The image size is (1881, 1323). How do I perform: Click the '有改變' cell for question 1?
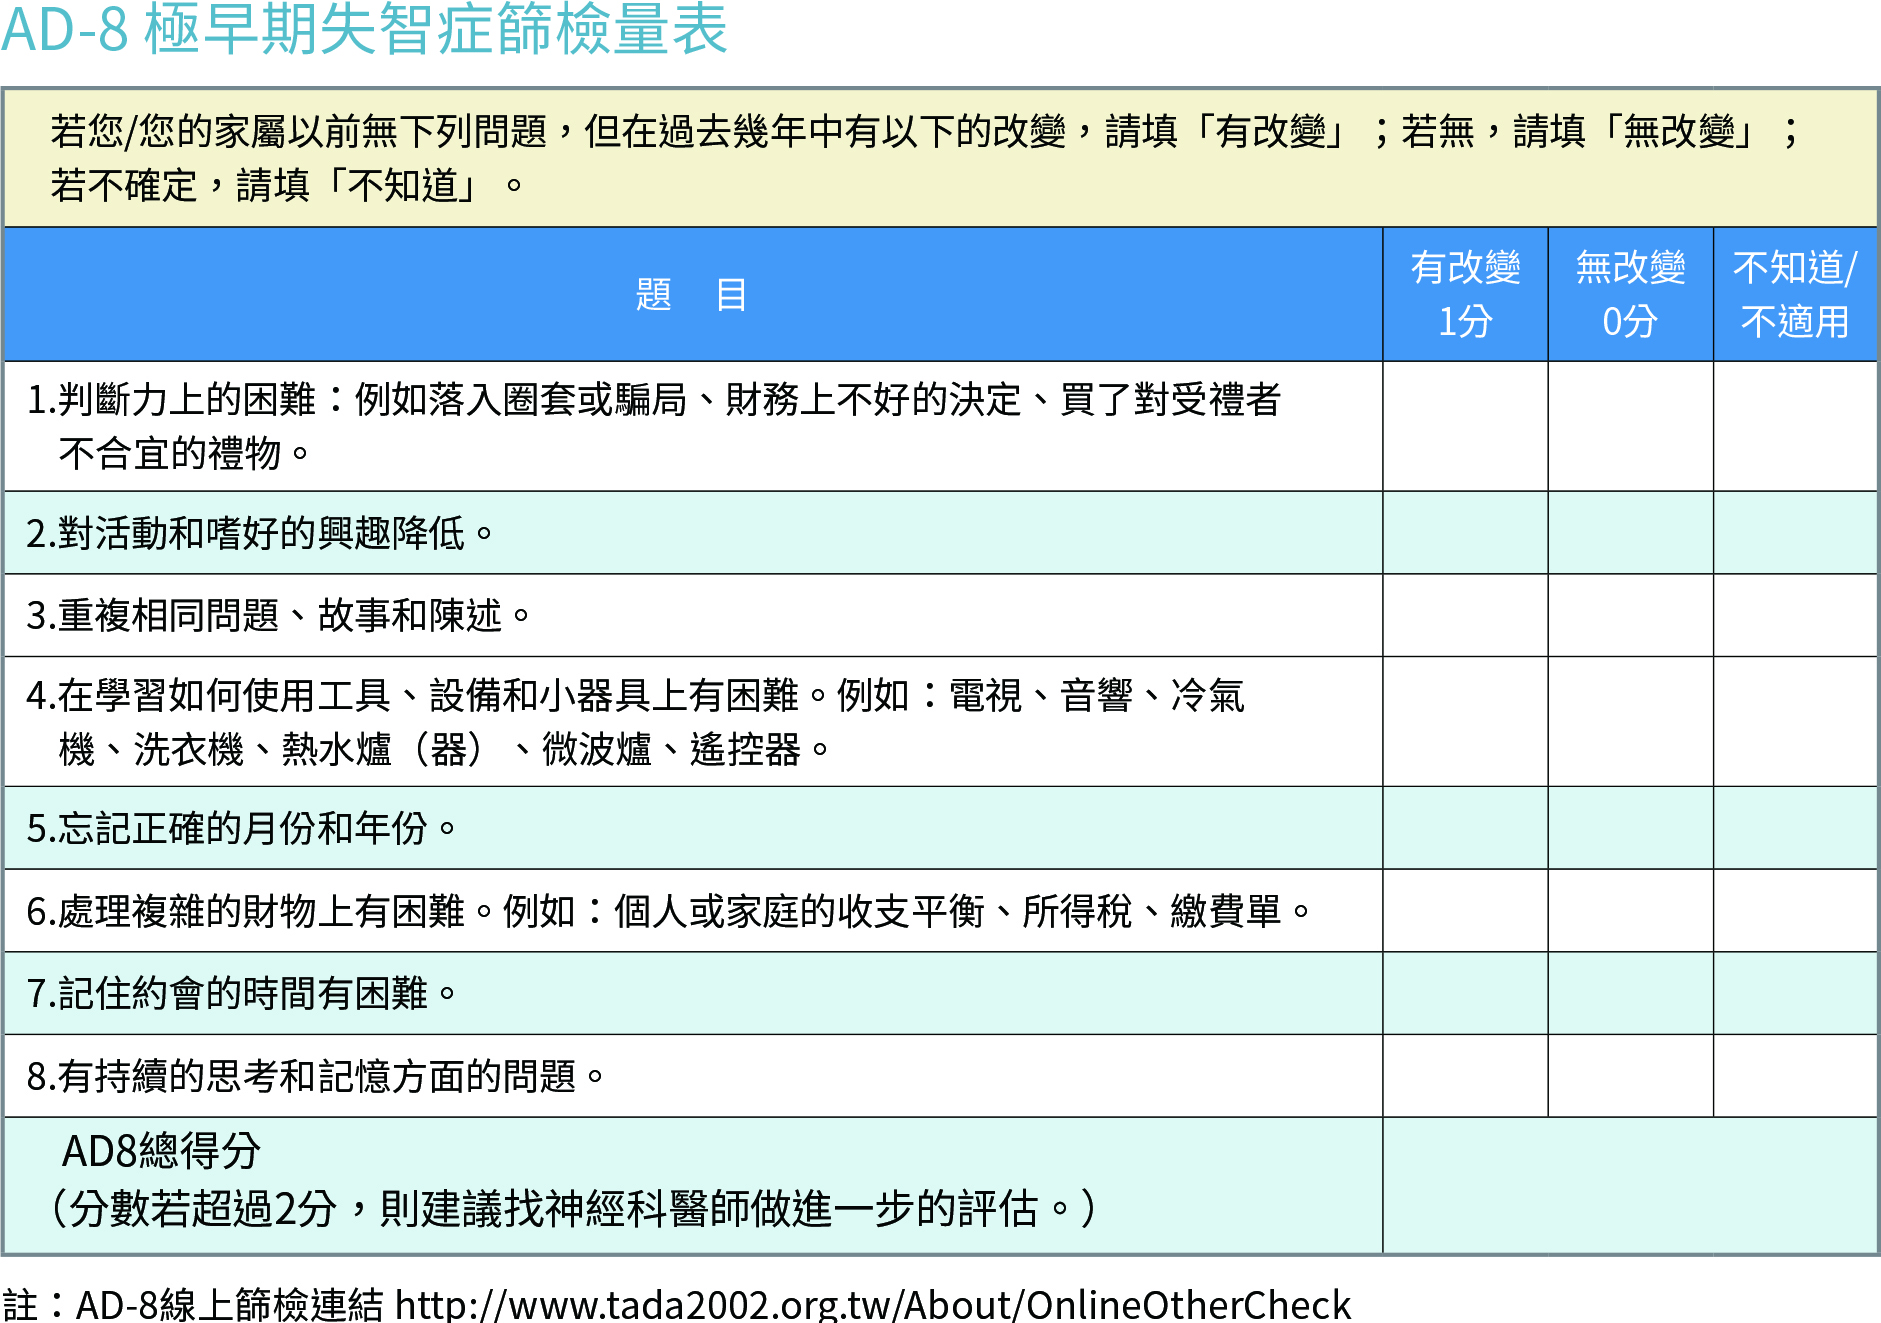tap(1465, 426)
